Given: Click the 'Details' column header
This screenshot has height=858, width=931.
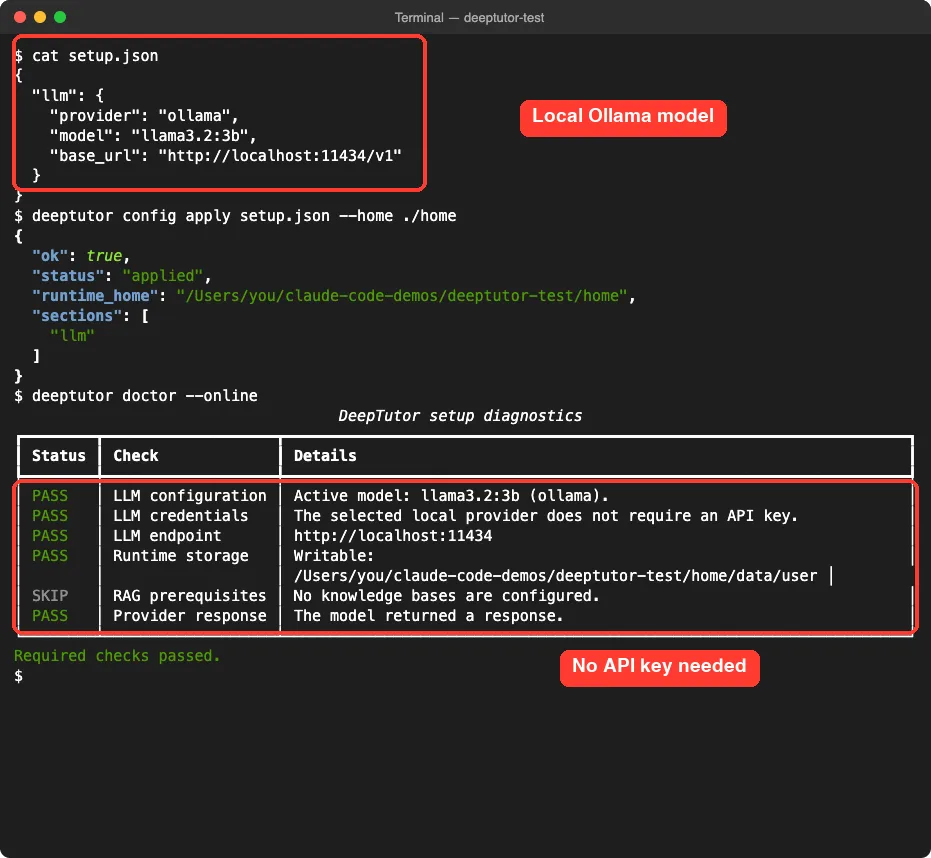Looking at the screenshot, I should (325, 456).
